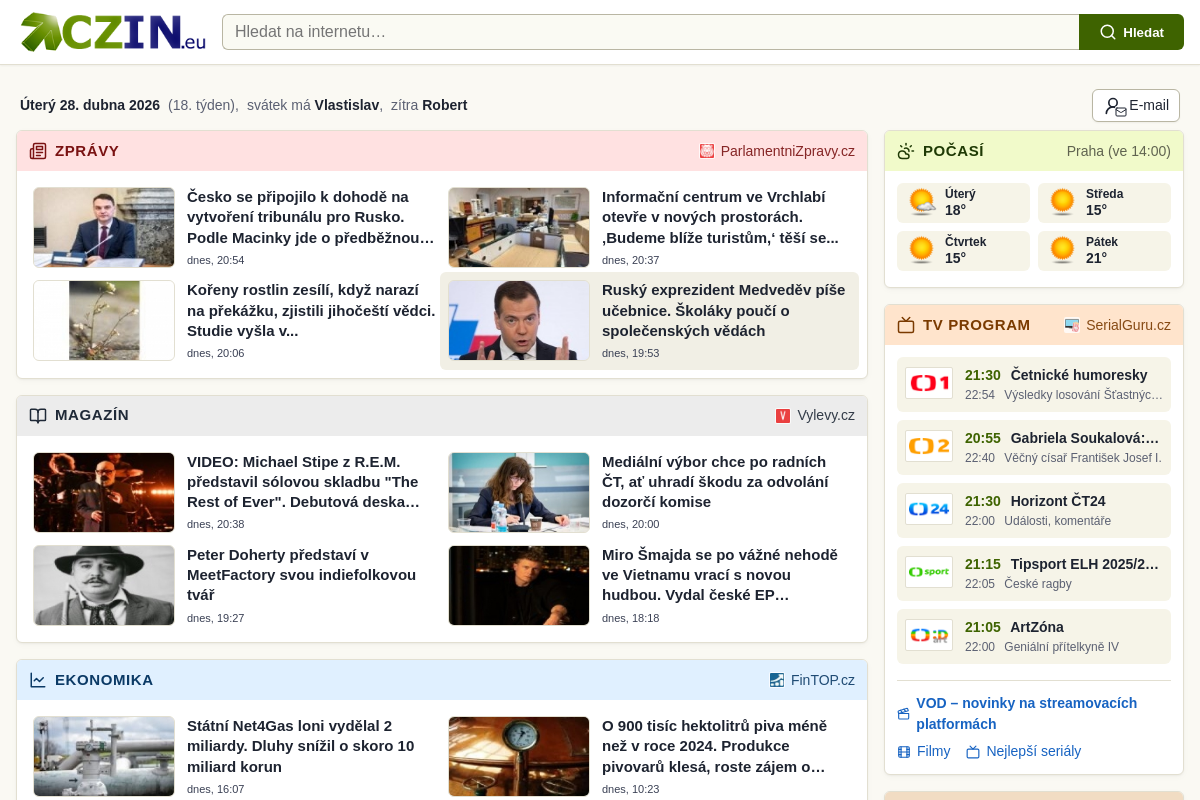Click the SerialGuru.cz favicon icon
The width and height of the screenshot is (1200, 800).
point(1072,325)
